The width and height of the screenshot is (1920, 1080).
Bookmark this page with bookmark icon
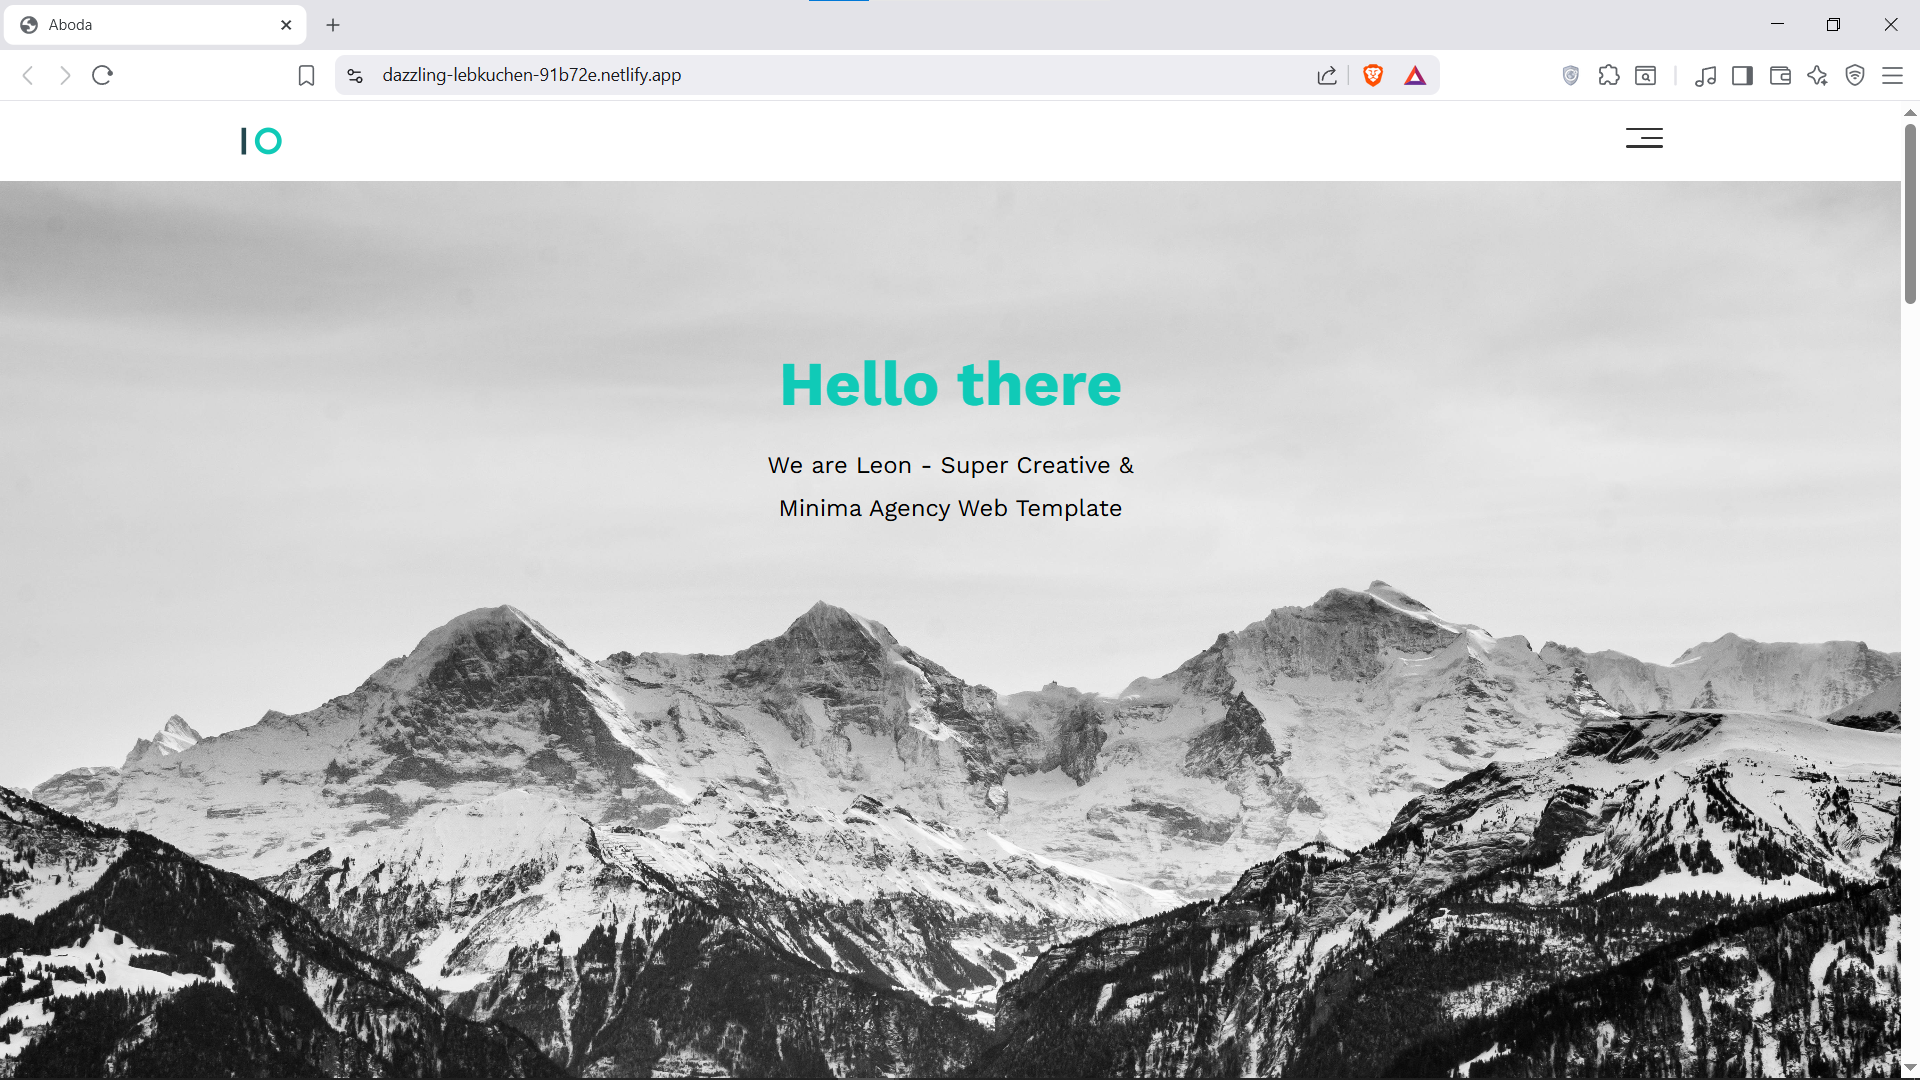click(306, 75)
